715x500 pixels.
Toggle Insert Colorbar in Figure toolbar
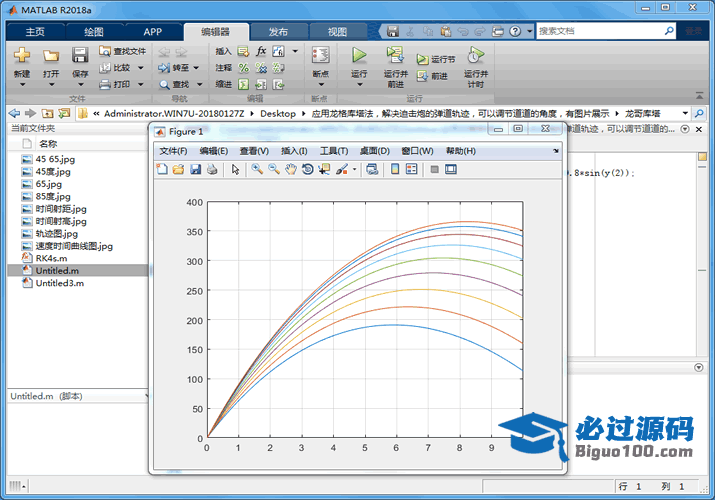[x=395, y=169]
